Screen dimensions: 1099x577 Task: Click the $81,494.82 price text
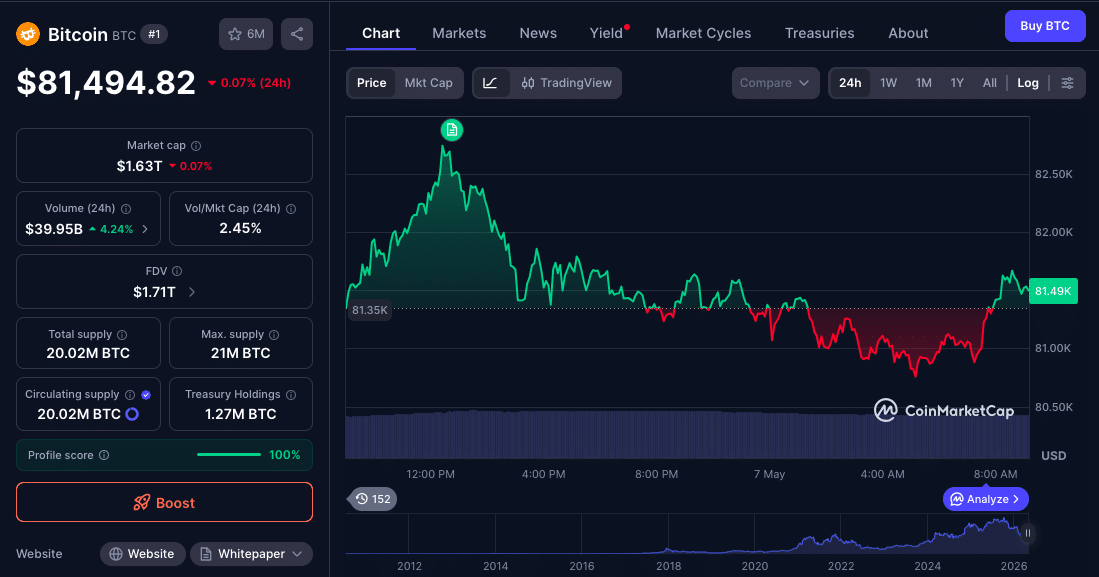point(106,83)
